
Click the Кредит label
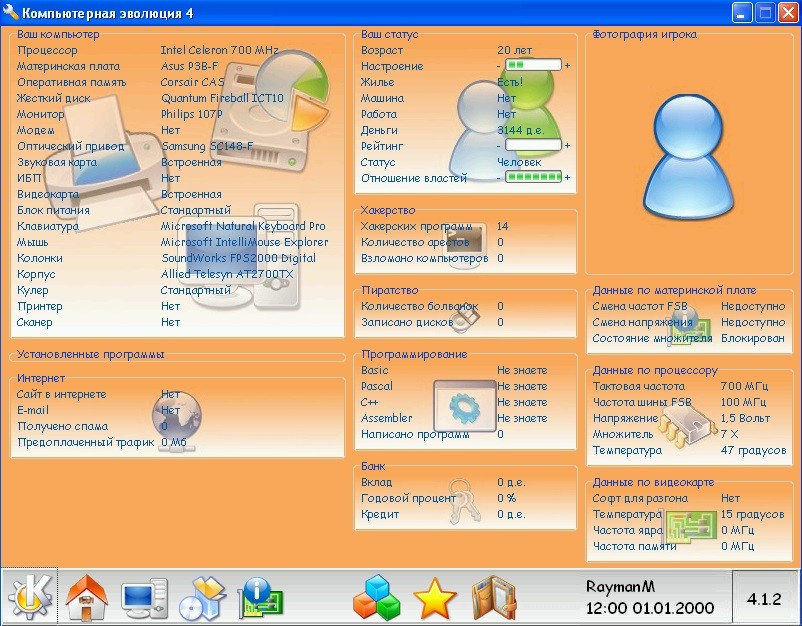click(380, 514)
